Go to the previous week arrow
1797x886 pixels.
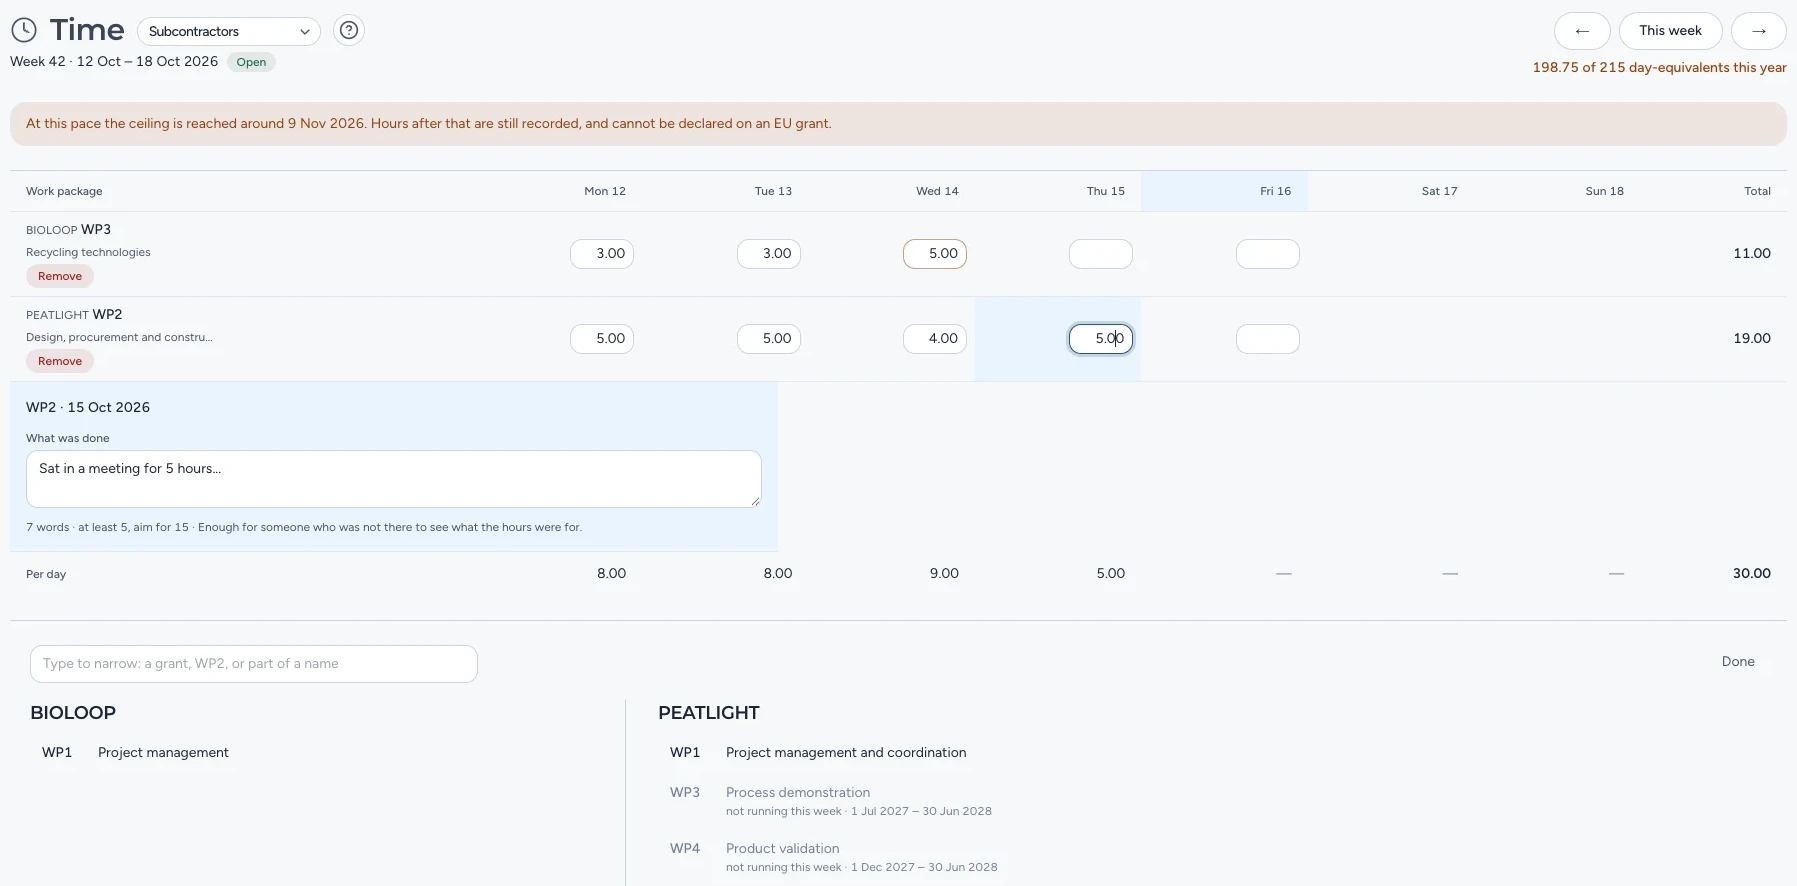1582,31
